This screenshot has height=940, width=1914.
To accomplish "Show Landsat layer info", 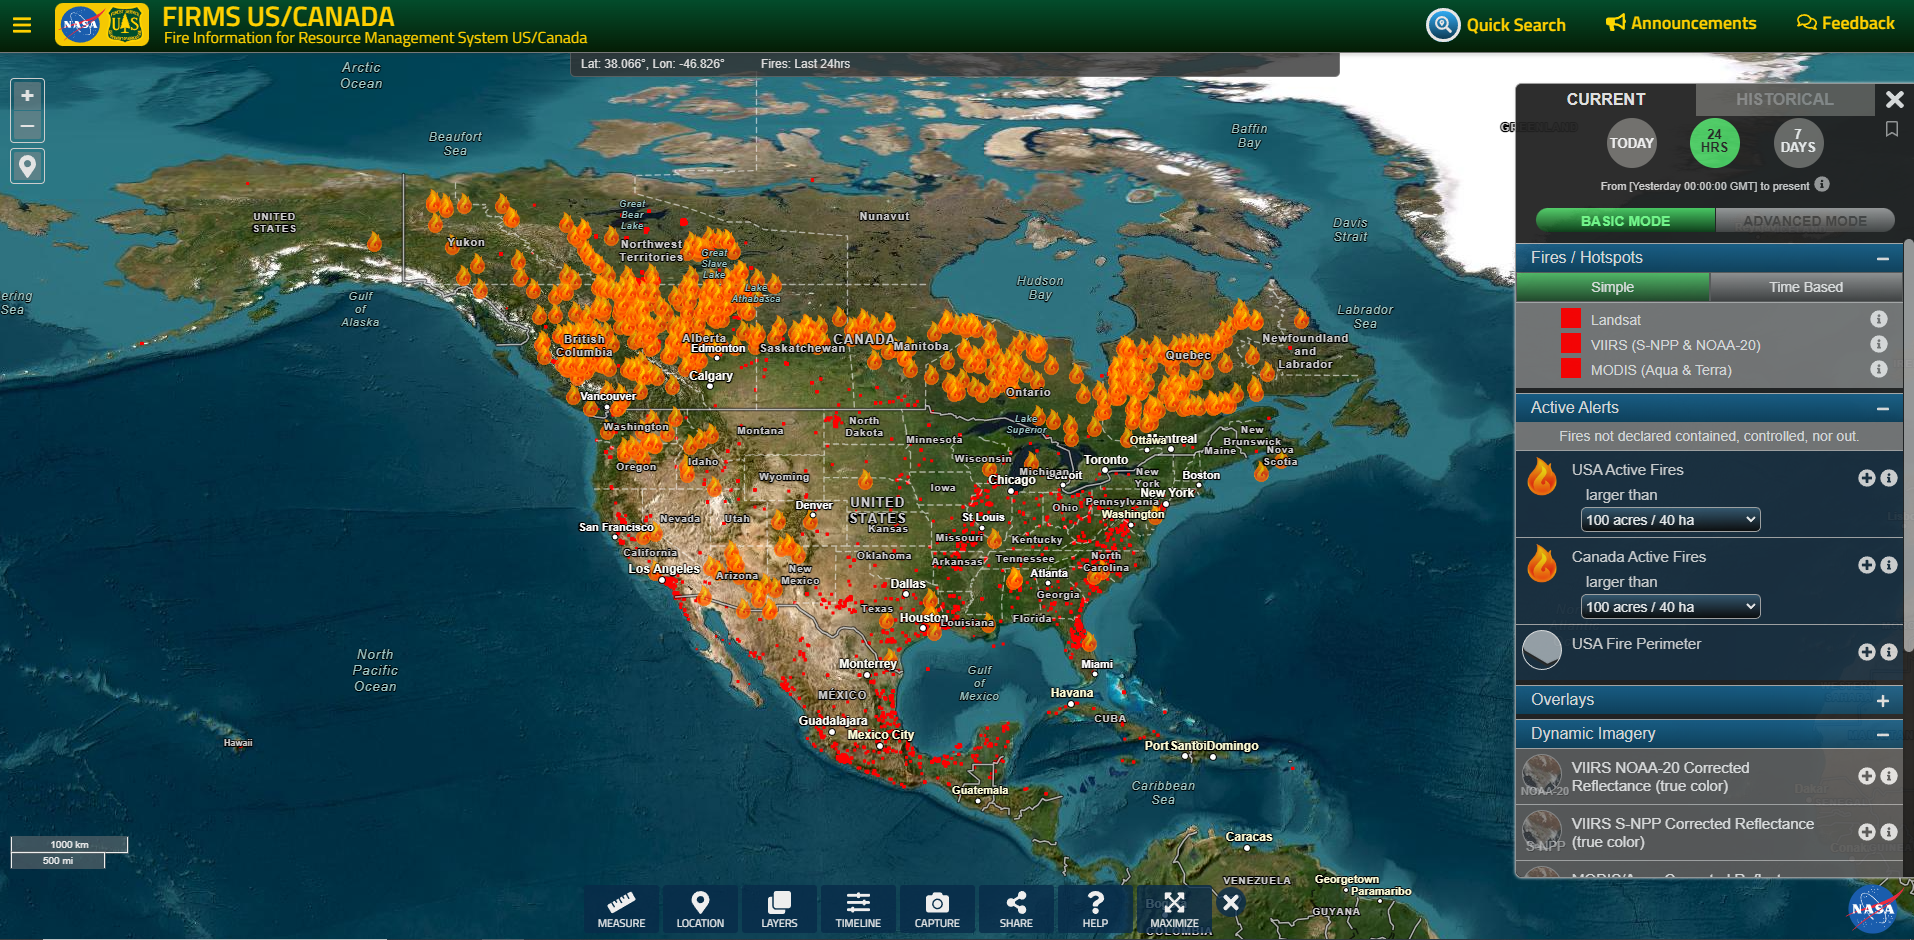I will 1879,319.
